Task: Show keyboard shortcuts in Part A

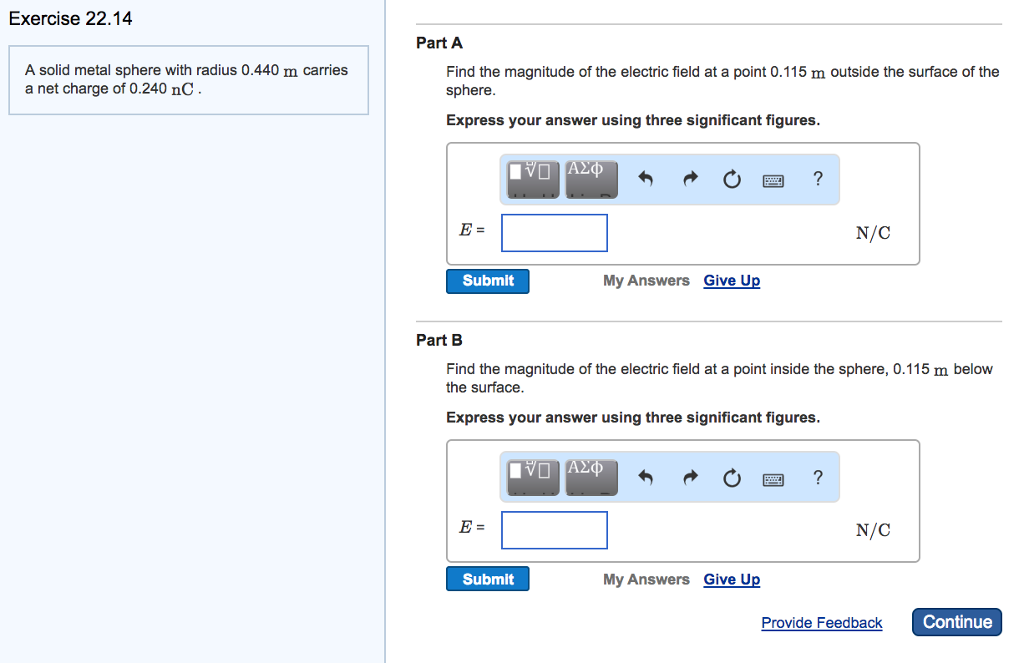Action: click(x=774, y=181)
